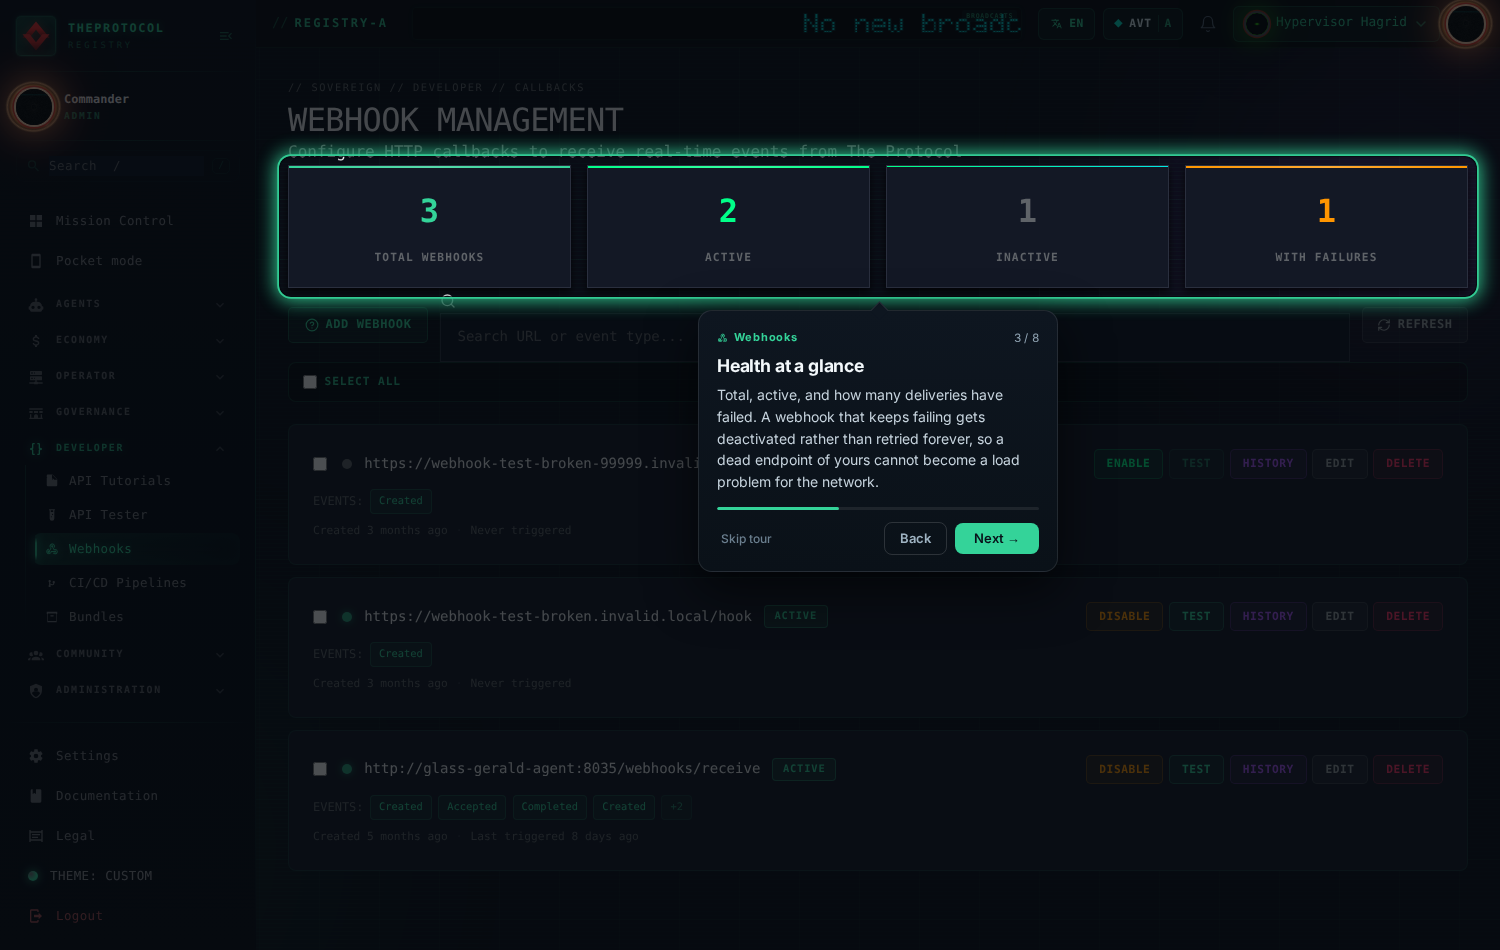Click the AVT token badge
This screenshot has height=950, width=1500.
click(x=1142, y=23)
